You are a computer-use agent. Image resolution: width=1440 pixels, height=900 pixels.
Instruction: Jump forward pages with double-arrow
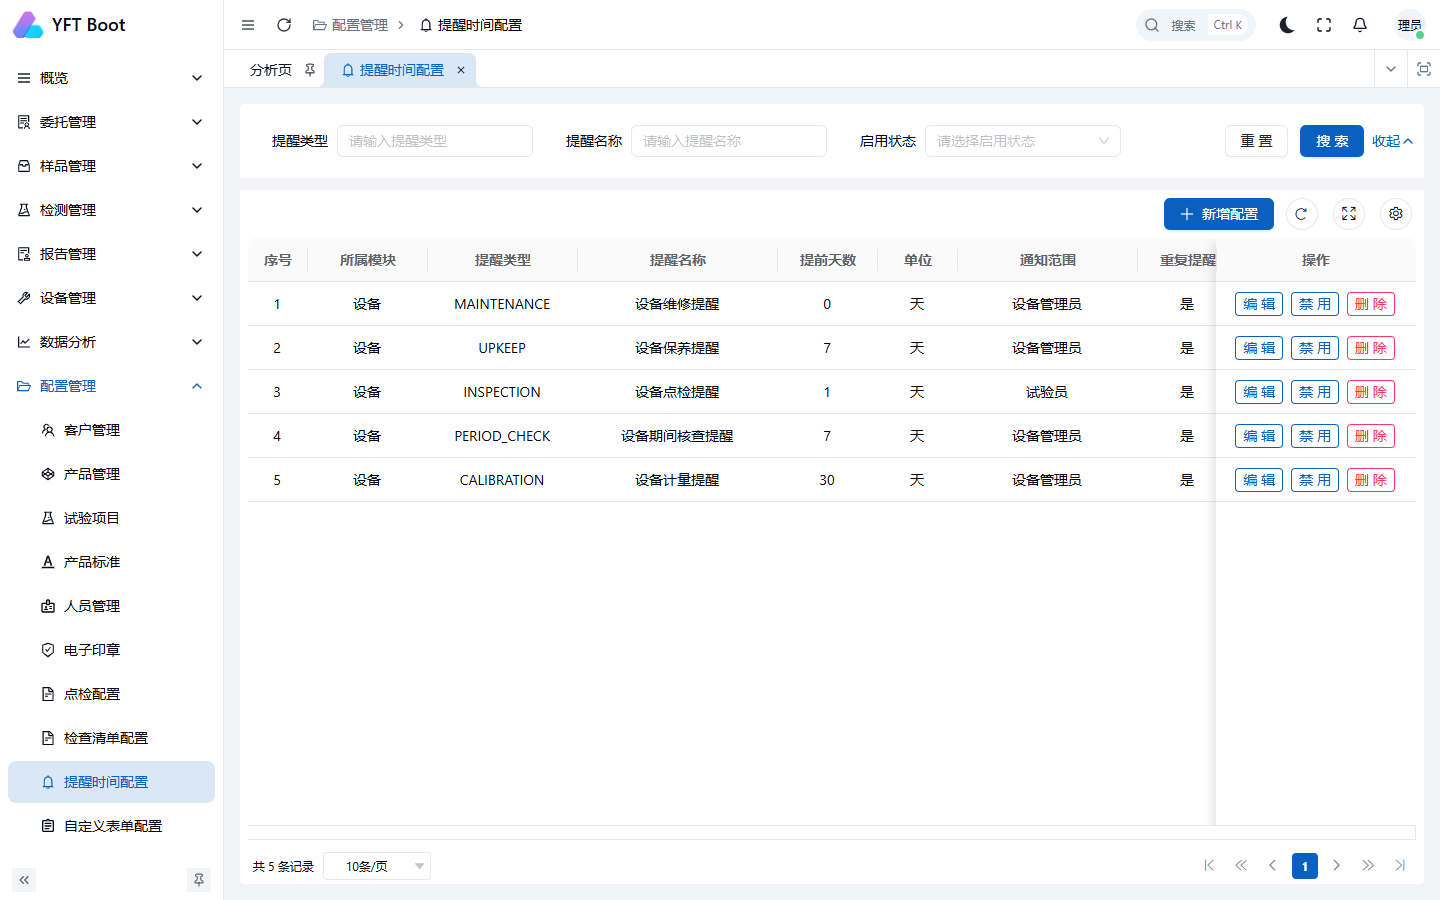[x=1368, y=866]
